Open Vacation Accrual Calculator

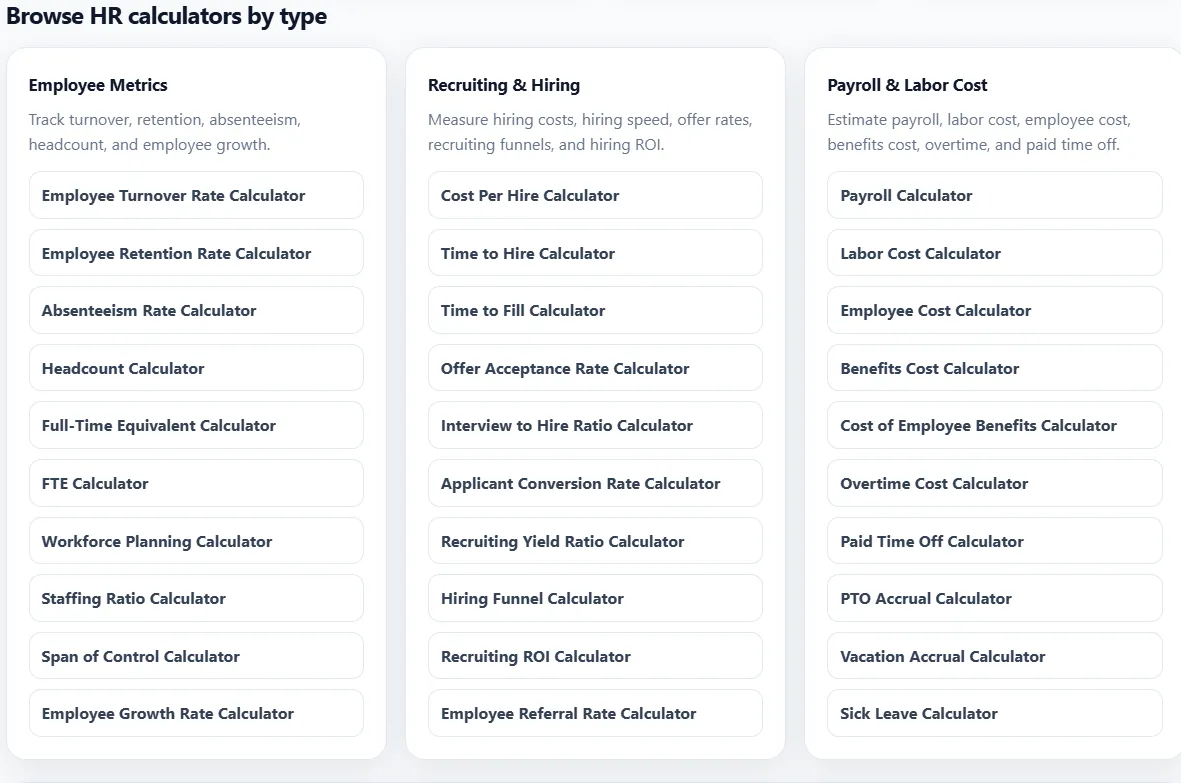(995, 657)
